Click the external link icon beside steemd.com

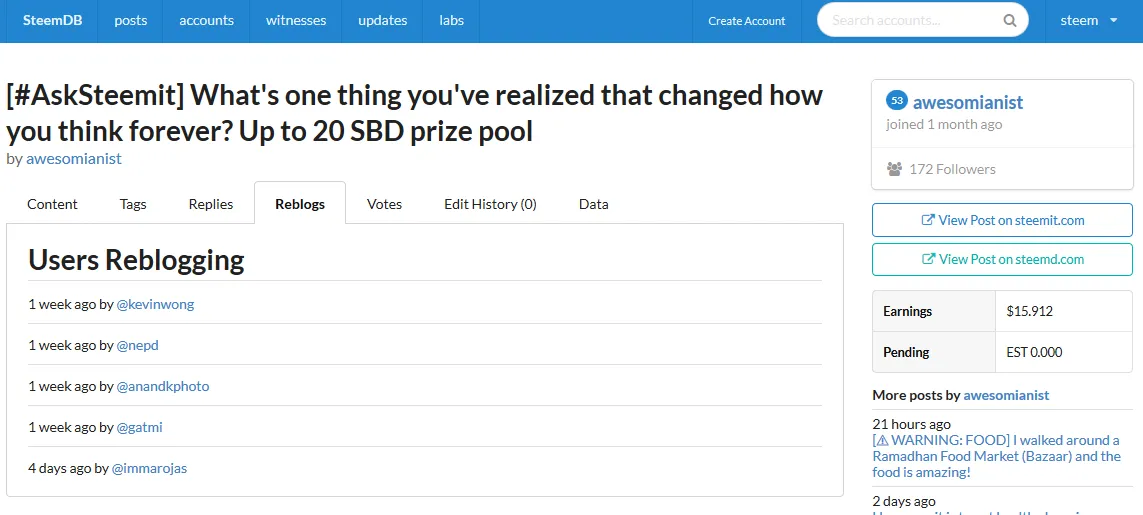pyautogui.click(x=929, y=259)
